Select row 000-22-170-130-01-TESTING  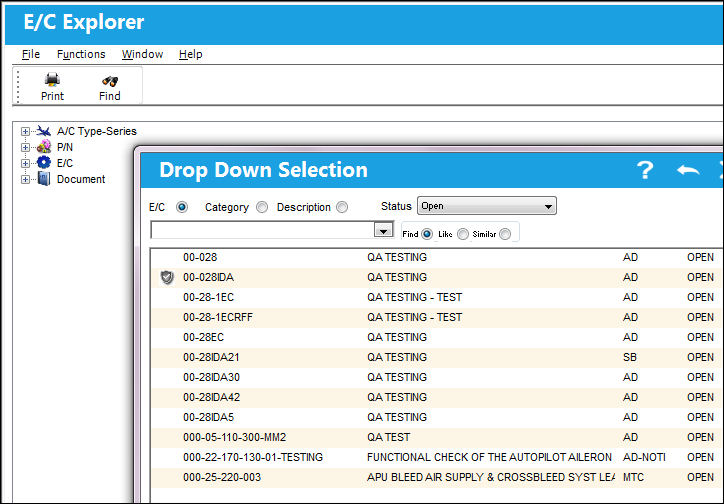(x=437, y=457)
